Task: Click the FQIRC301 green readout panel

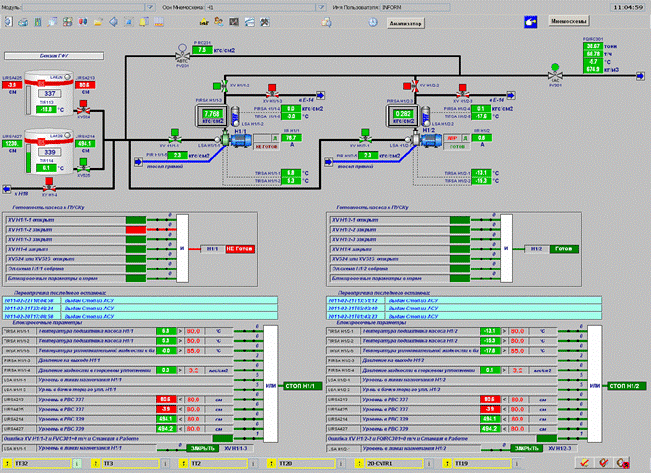Action: pos(593,57)
